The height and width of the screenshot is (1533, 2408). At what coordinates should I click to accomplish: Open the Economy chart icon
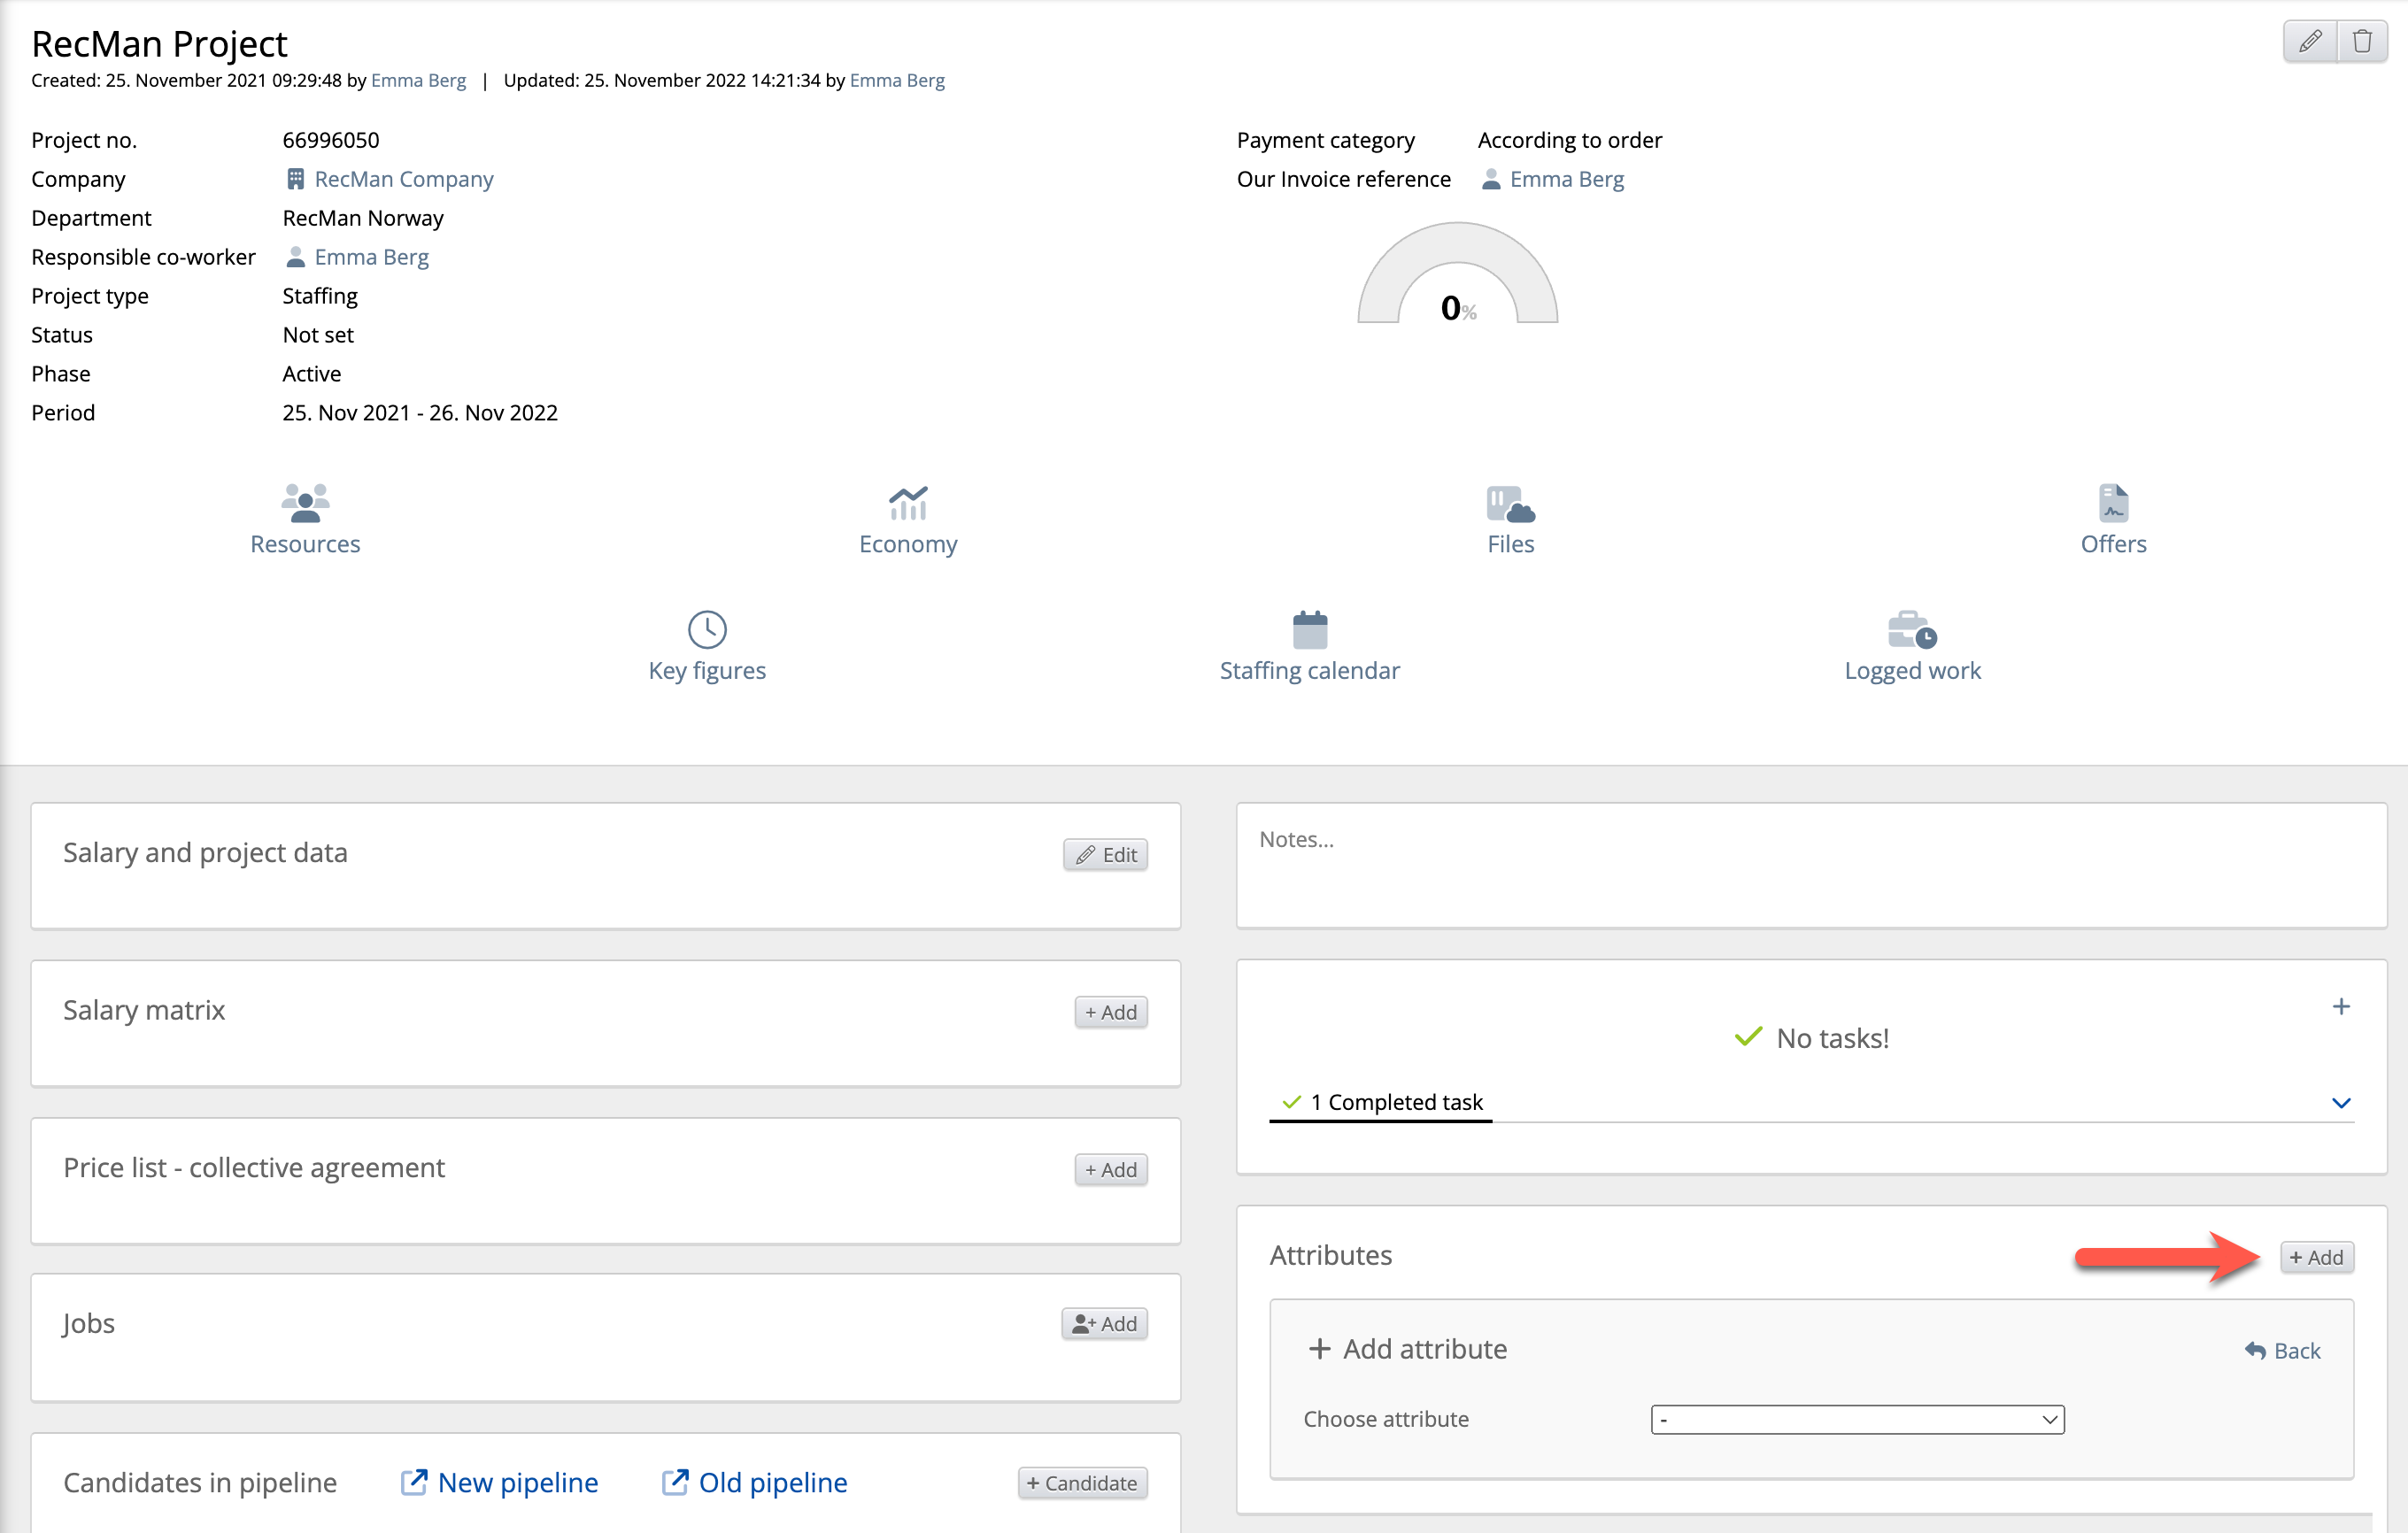pos(908,503)
